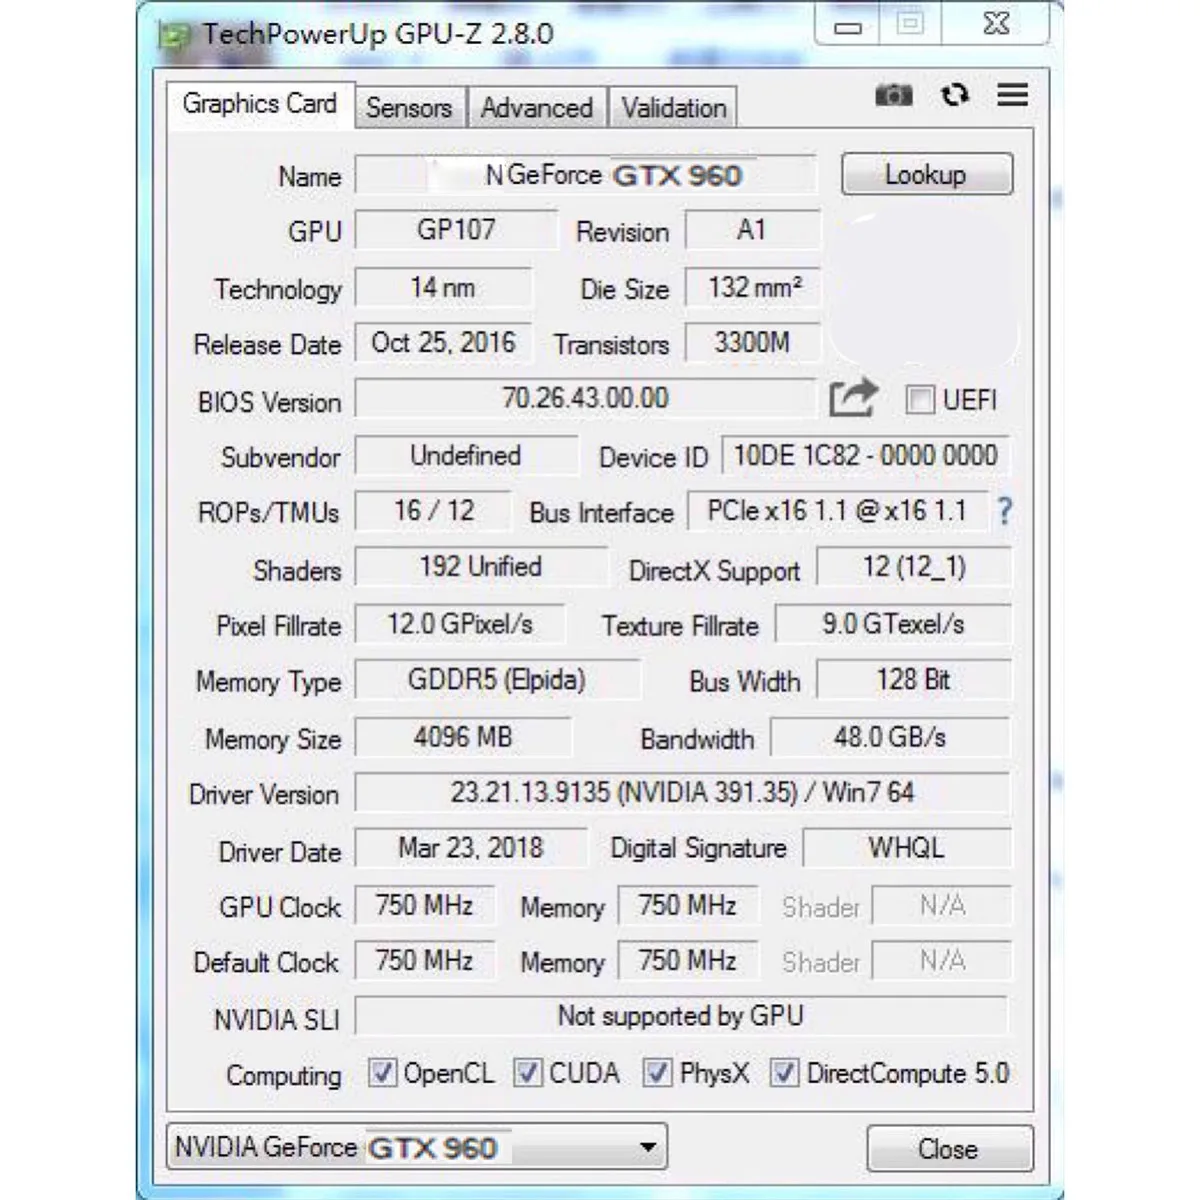Click the GPU Clock value 750 MHz
Screen dimensions: 1200x1200
tap(424, 906)
